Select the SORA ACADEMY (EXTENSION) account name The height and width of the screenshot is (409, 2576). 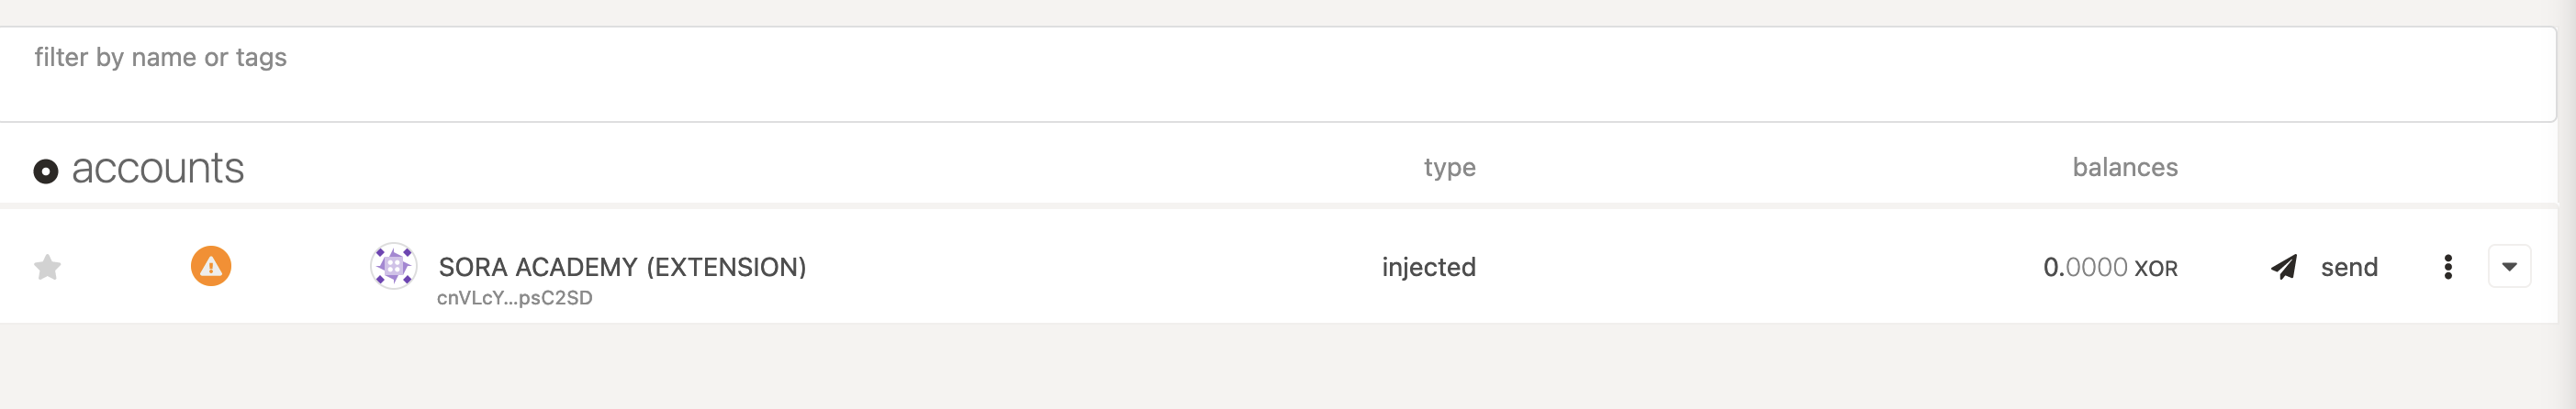click(x=622, y=267)
